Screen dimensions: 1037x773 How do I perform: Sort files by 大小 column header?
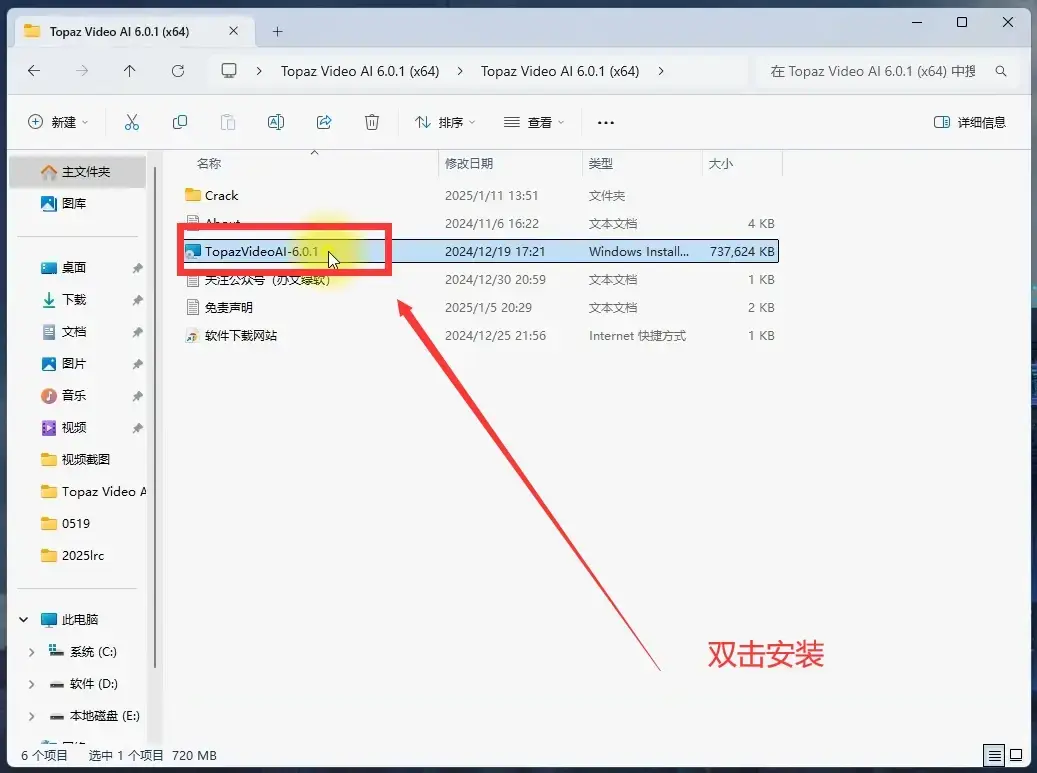(x=721, y=163)
